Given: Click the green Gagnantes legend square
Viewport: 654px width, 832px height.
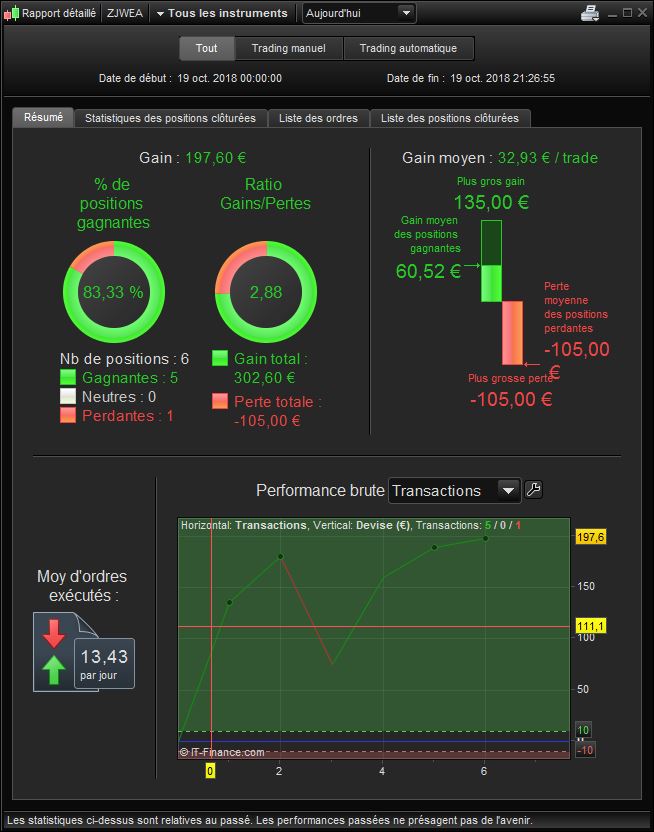Looking at the screenshot, I should point(68,377).
